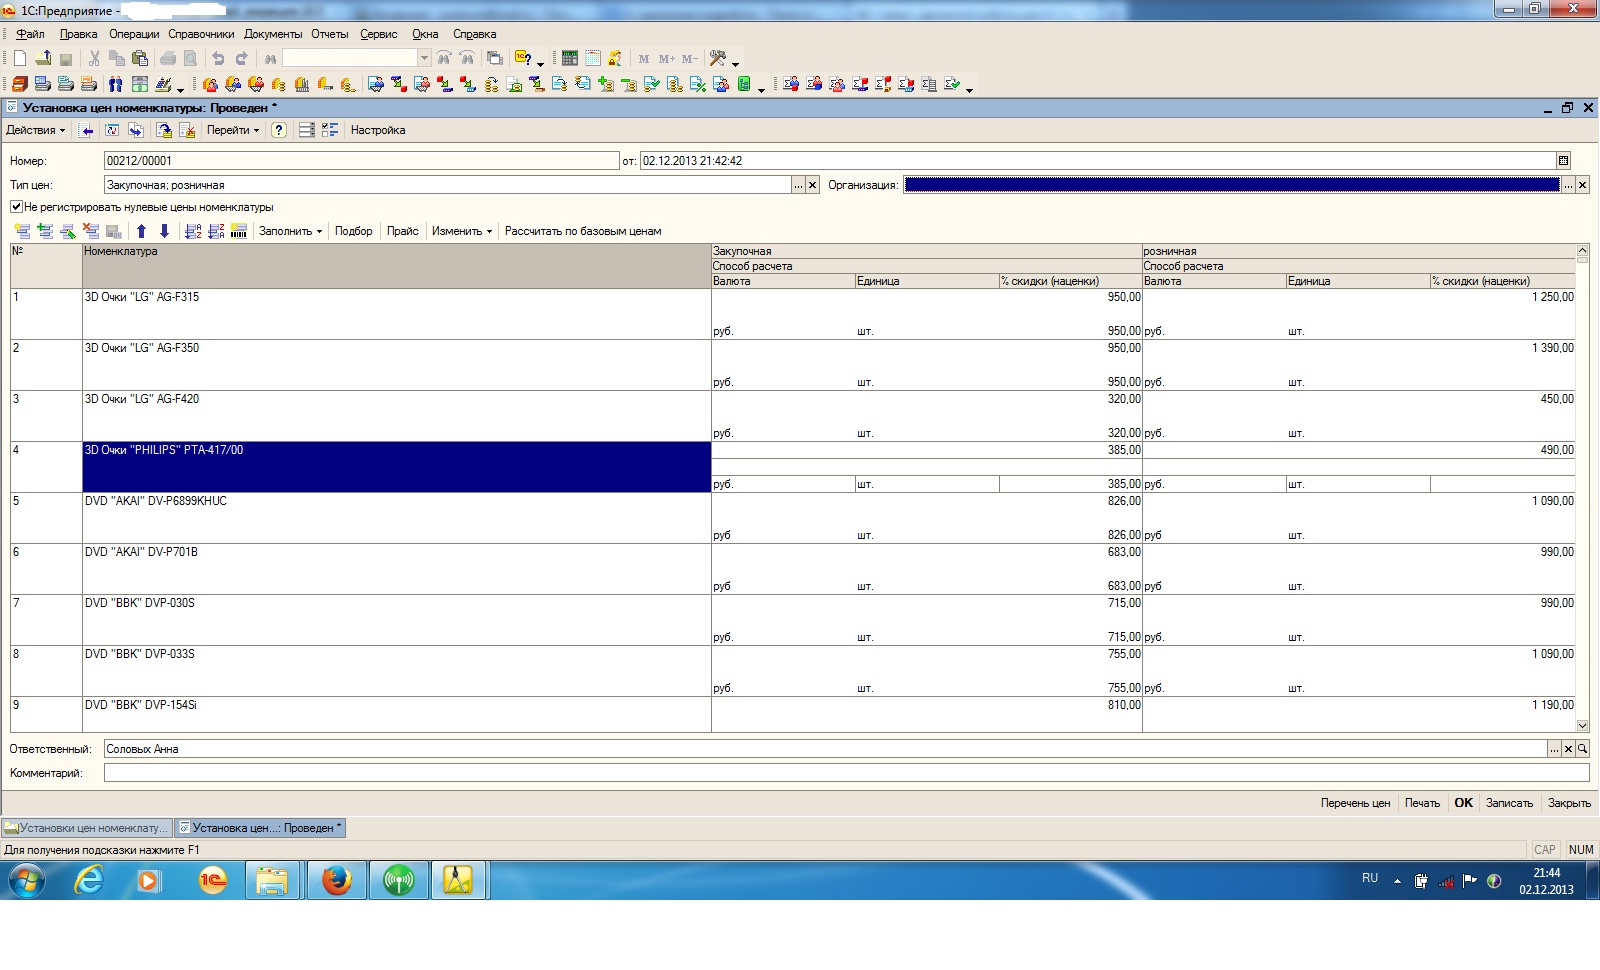Switch to 'Установки цен номенклату...' window tab
The height and width of the screenshot is (970, 1600).
pos(87,828)
